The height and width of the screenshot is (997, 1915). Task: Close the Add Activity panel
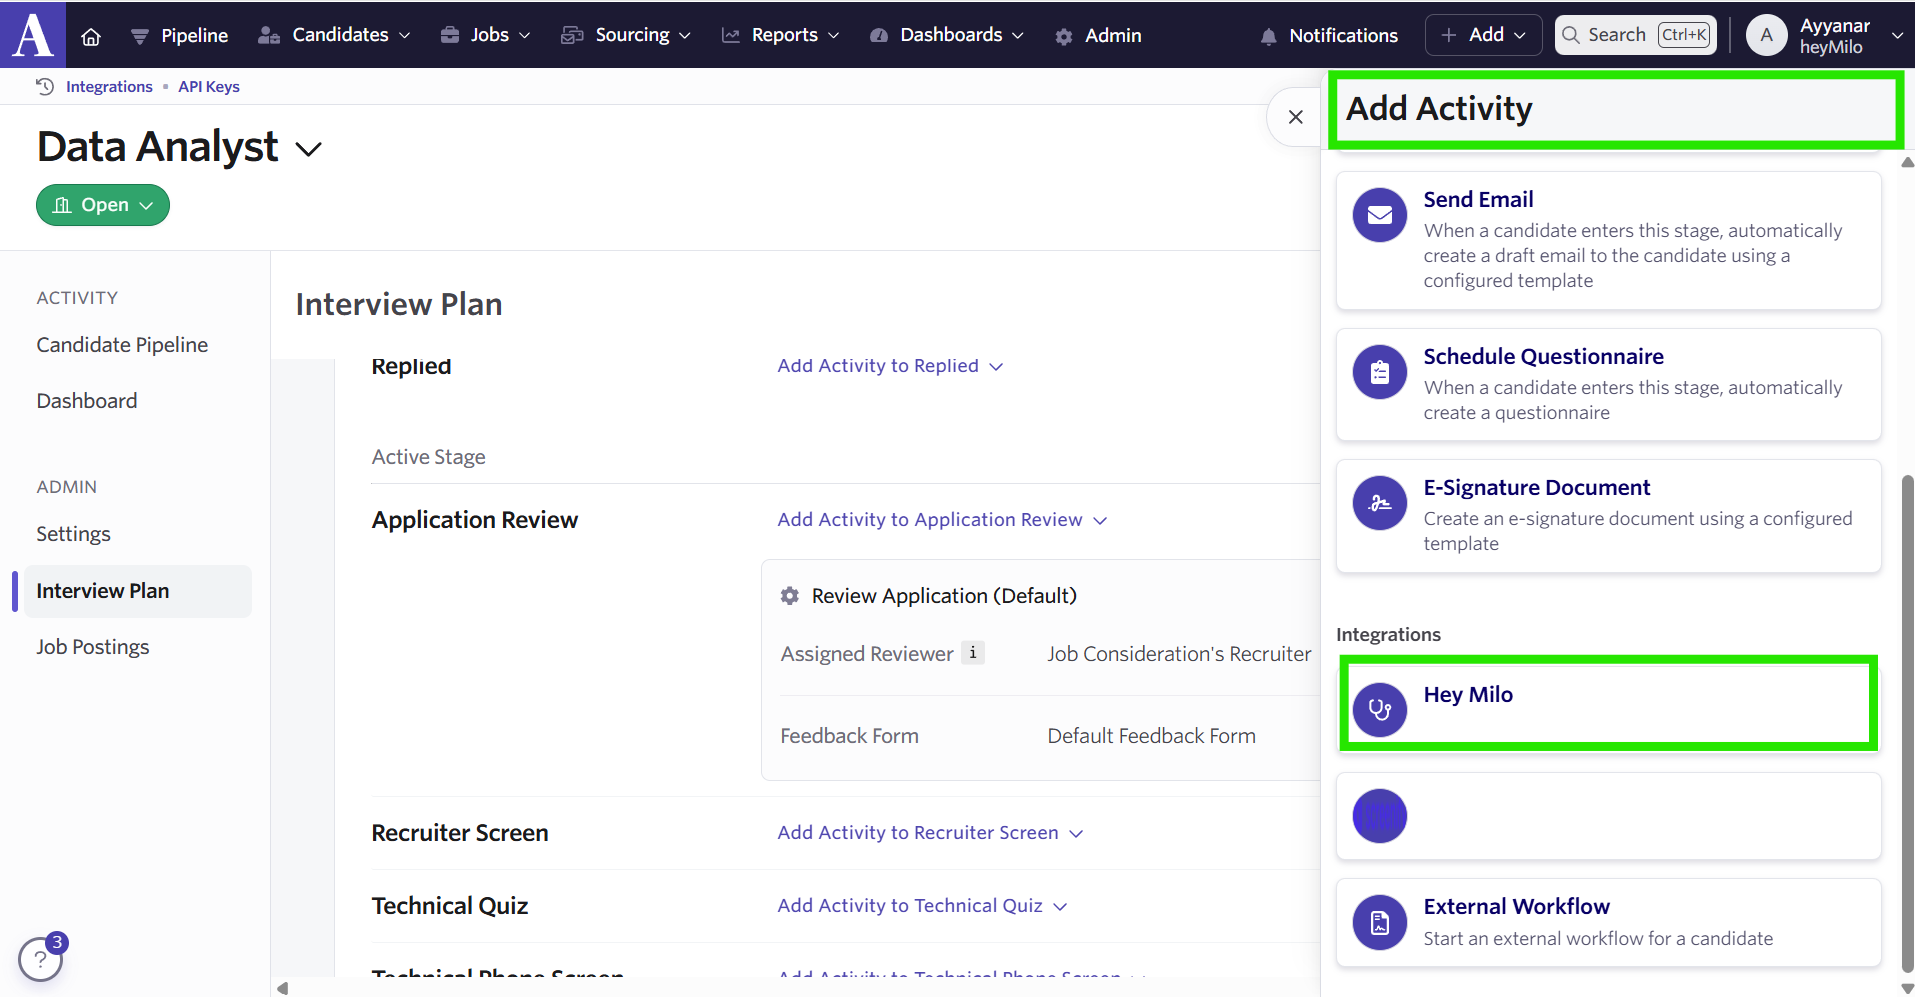pos(1295,117)
